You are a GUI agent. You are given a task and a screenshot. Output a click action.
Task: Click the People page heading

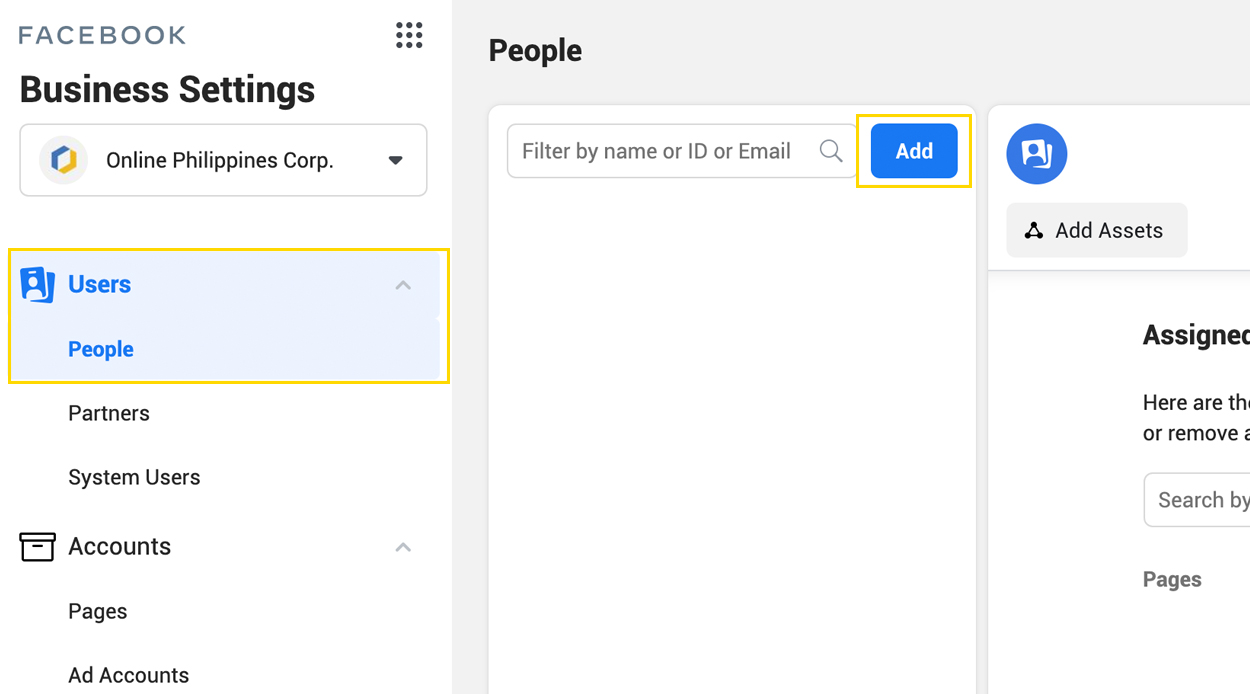click(x=535, y=50)
